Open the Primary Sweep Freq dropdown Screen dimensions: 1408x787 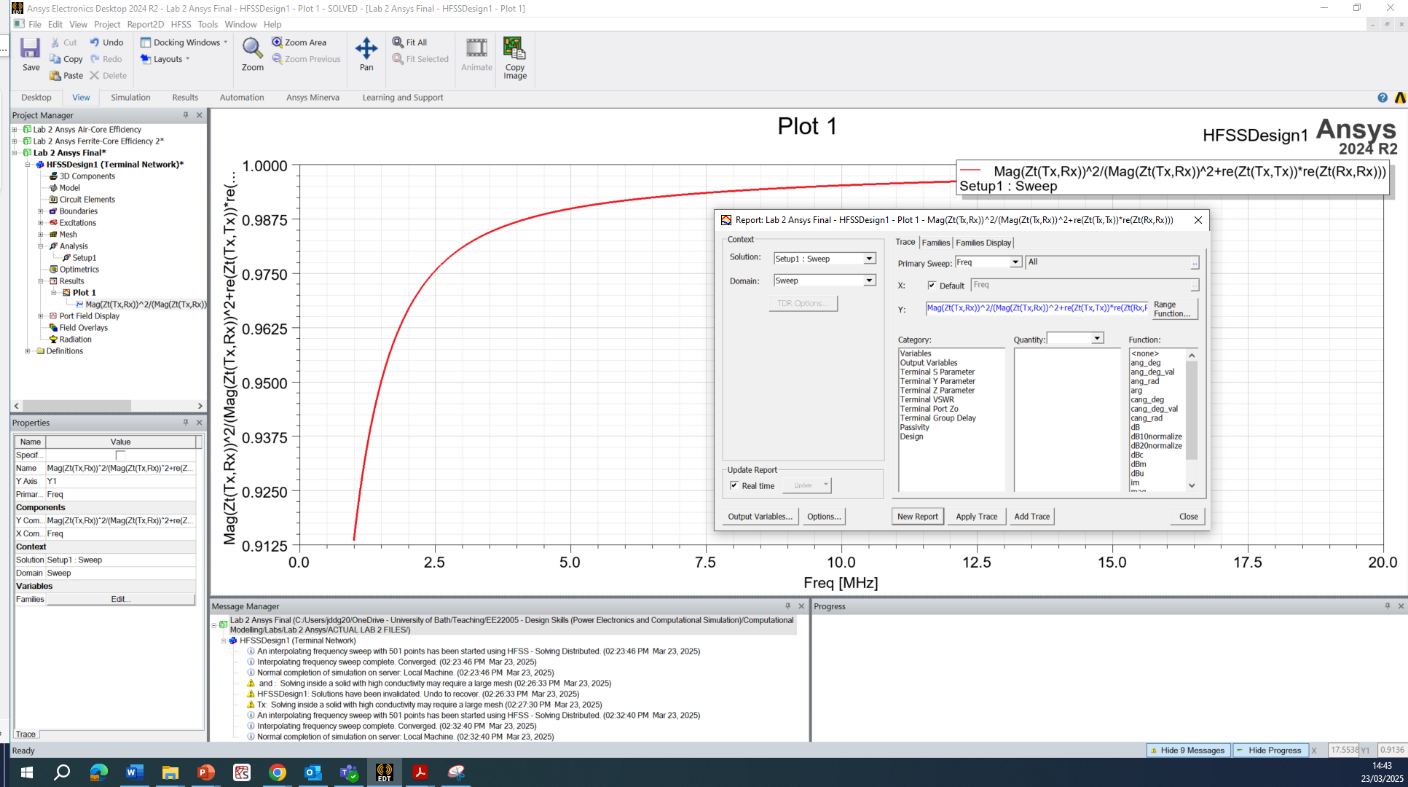(1016, 262)
